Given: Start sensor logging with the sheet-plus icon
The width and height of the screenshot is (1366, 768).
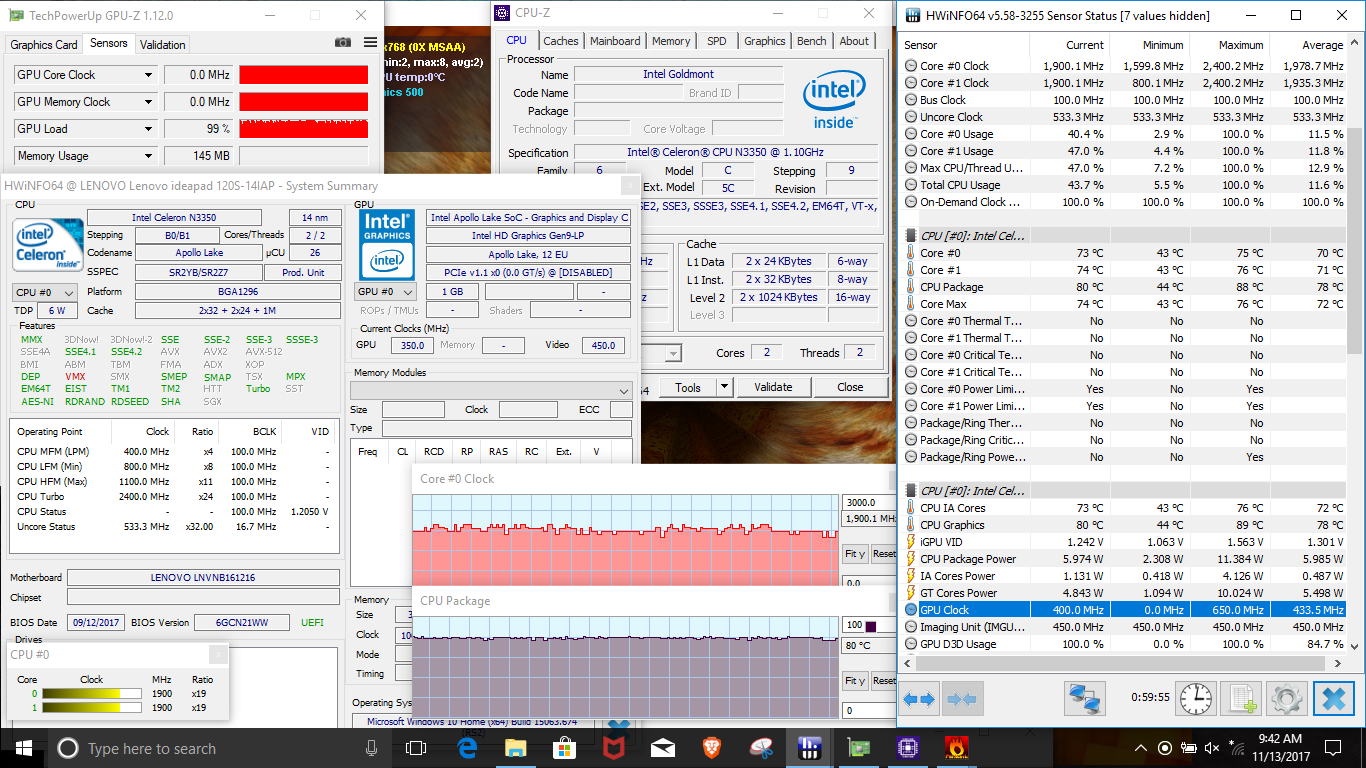Looking at the screenshot, I should click(x=1243, y=697).
